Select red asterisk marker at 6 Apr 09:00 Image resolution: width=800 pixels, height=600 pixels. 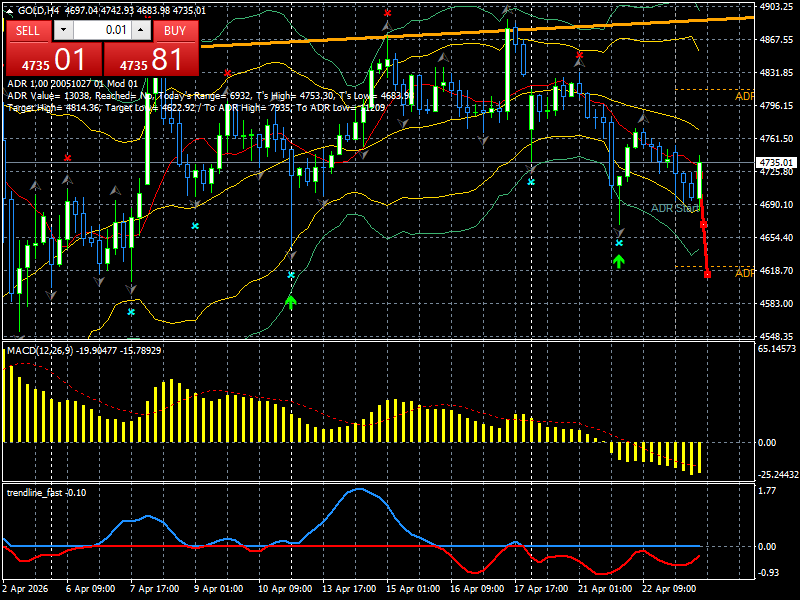[x=68, y=158]
